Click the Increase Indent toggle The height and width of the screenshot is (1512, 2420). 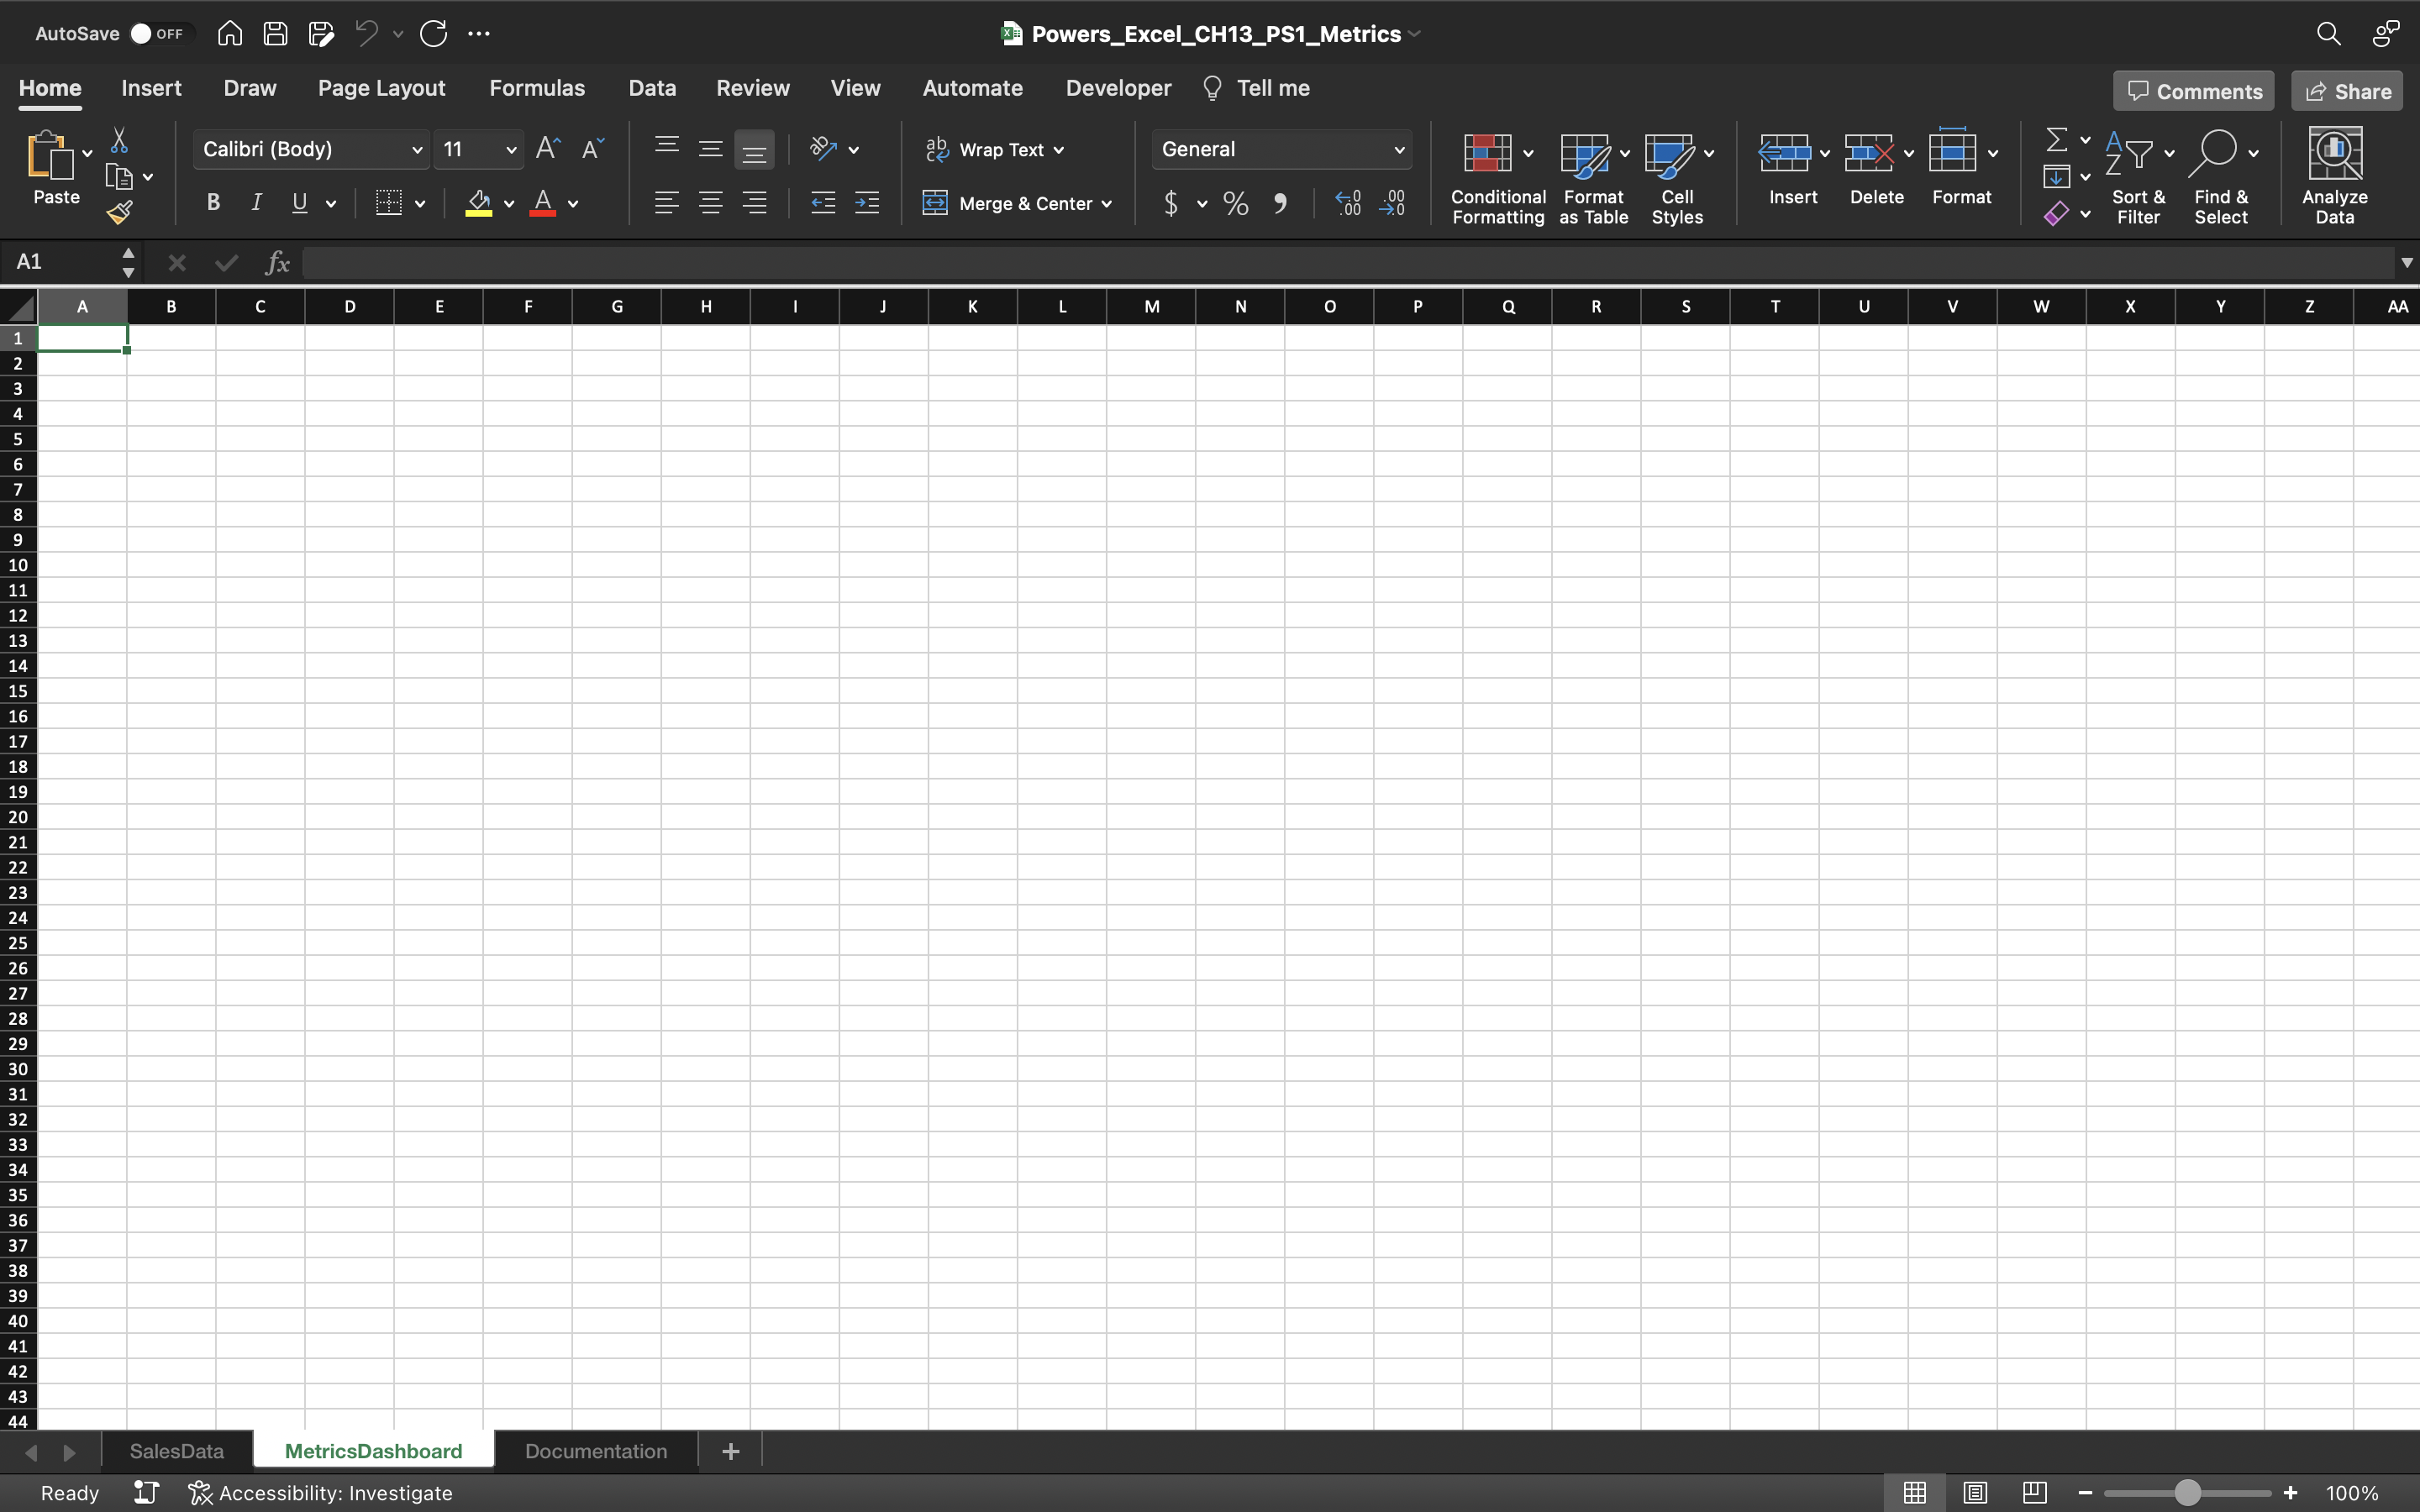click(867, 203)
